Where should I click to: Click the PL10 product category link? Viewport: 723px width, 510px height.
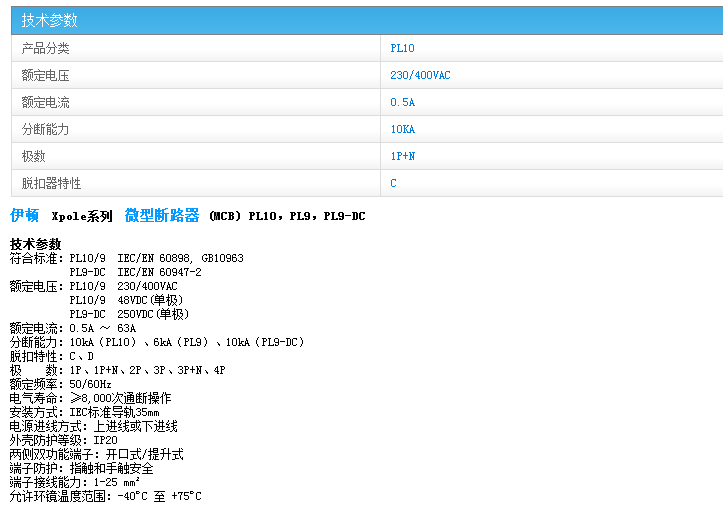tap(402, 48)
